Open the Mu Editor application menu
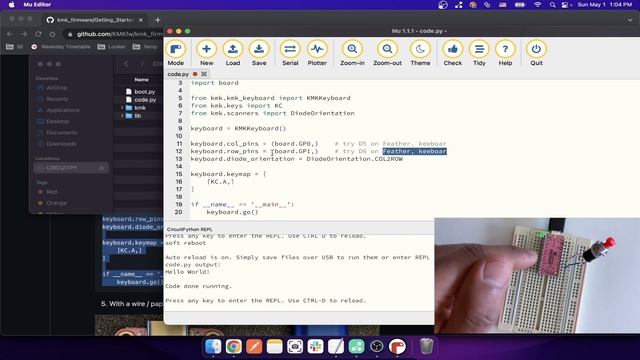This screenshot has height=360, width=640. point(37,4)
